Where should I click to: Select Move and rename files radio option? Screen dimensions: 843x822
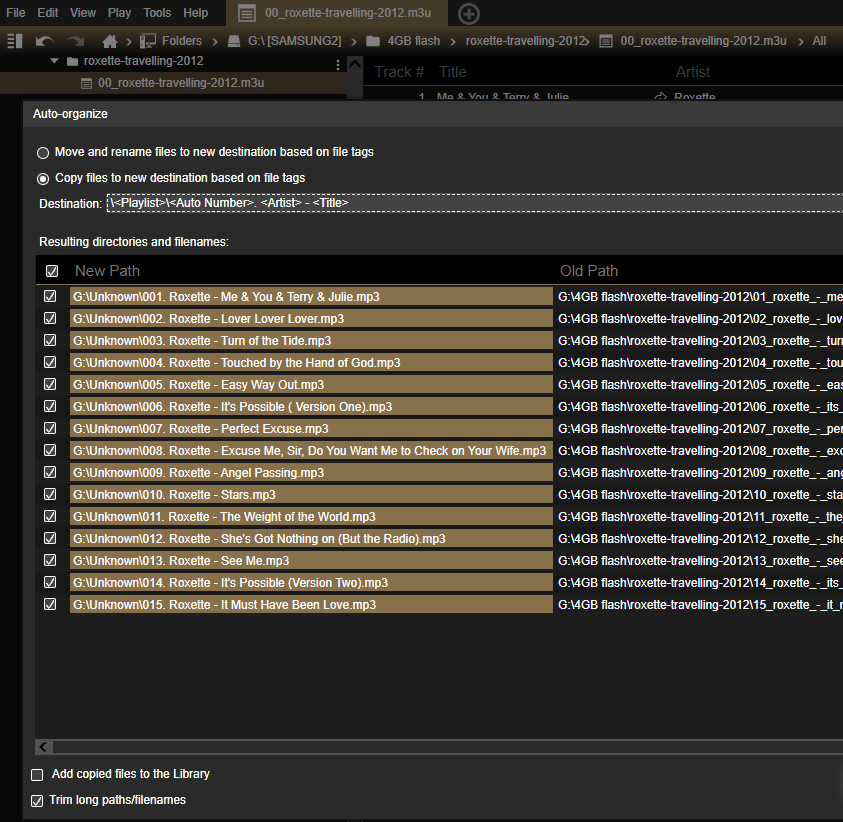(x=43, y=153)
